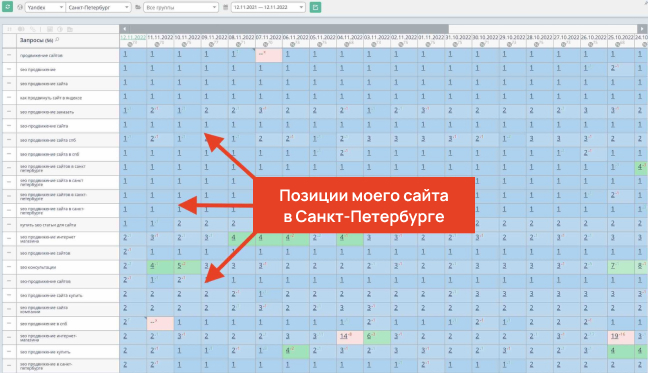Open the 12.11.2021 — 12.11.2022 date range dropdown

(268, 7)
